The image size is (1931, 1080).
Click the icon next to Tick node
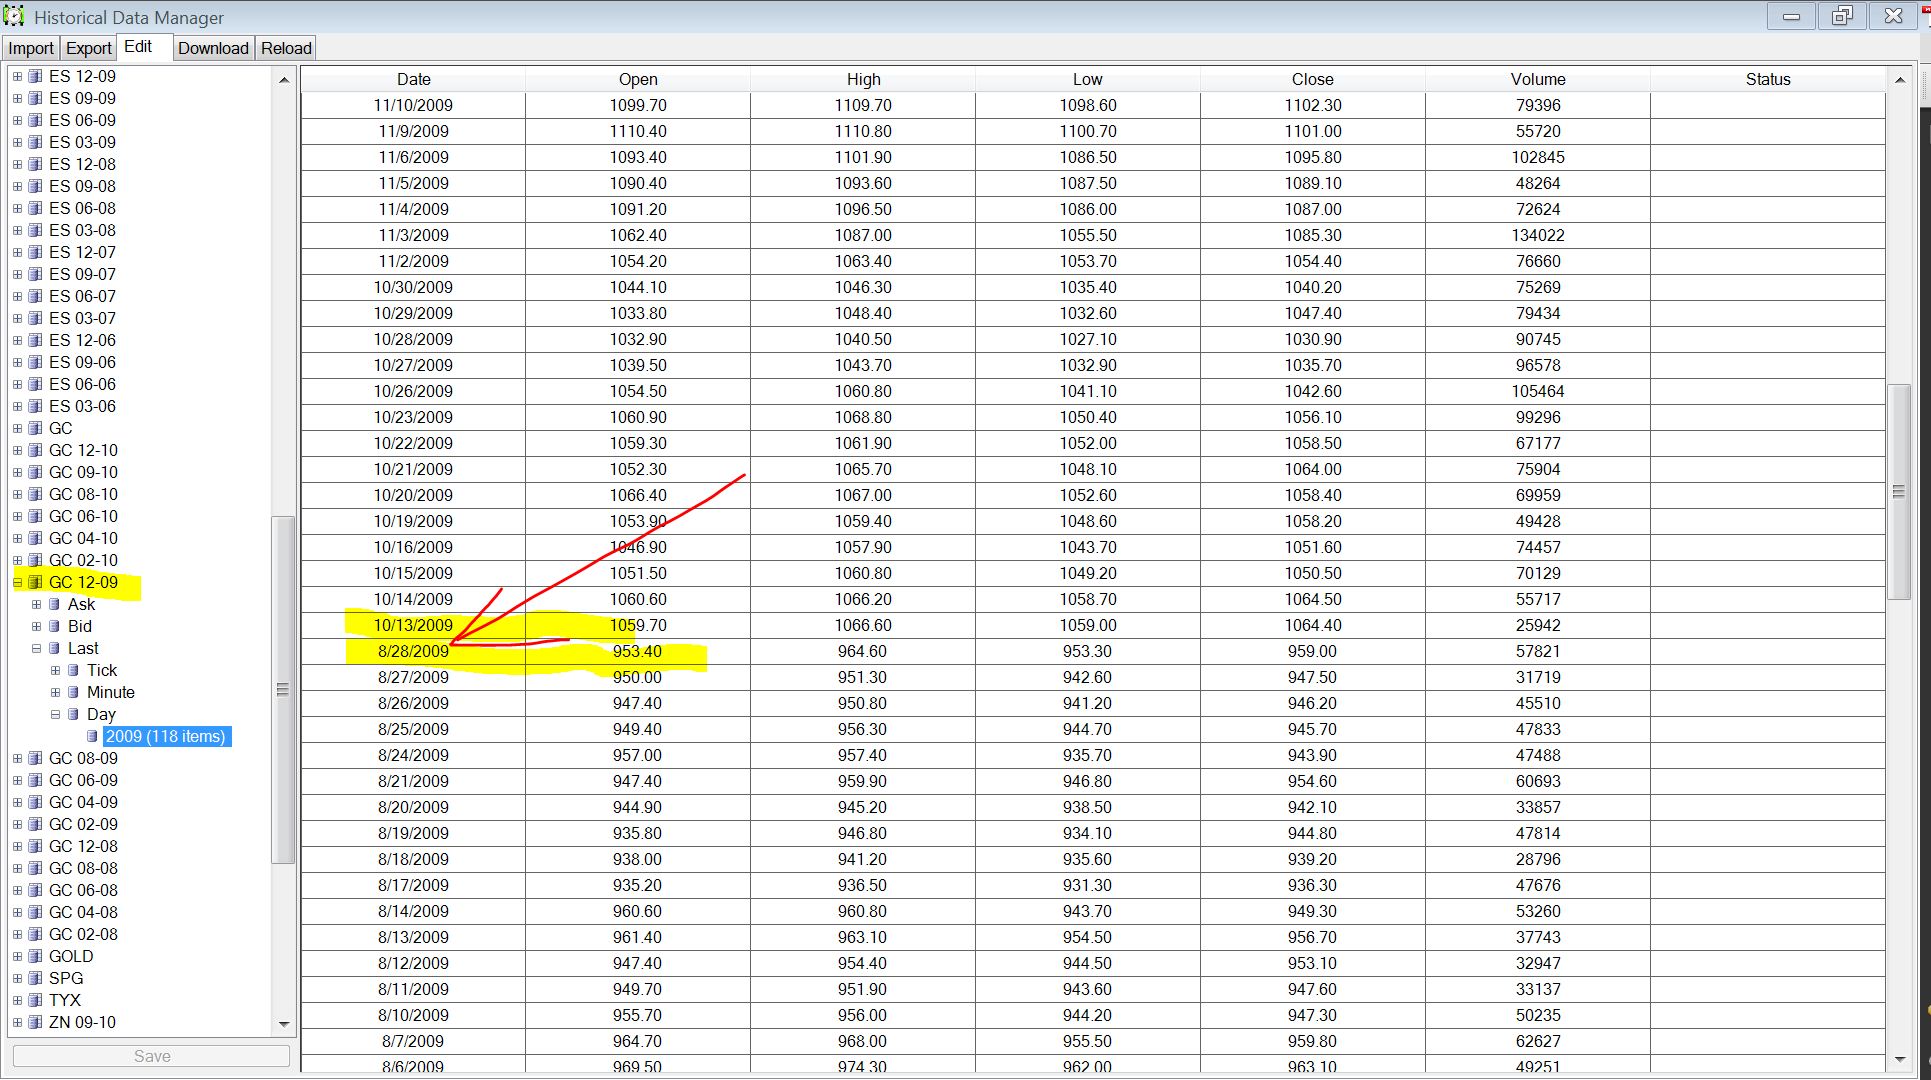click(73, 670)
